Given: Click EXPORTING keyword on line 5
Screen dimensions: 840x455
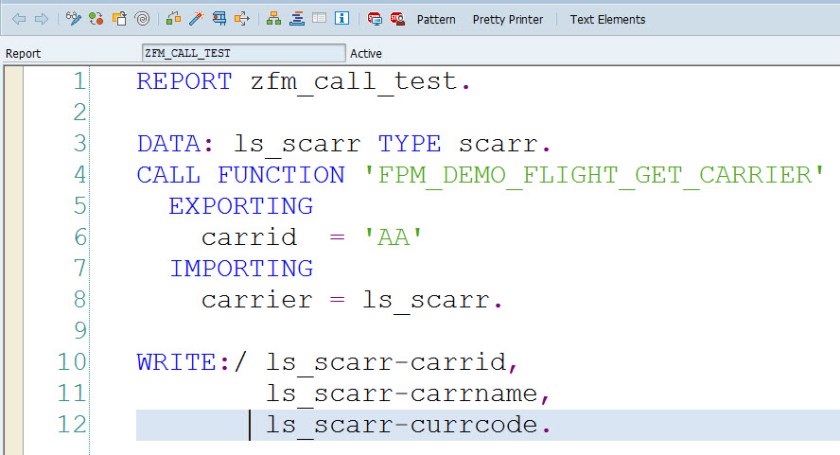Looking at the screenshot, I should point(241,206).
